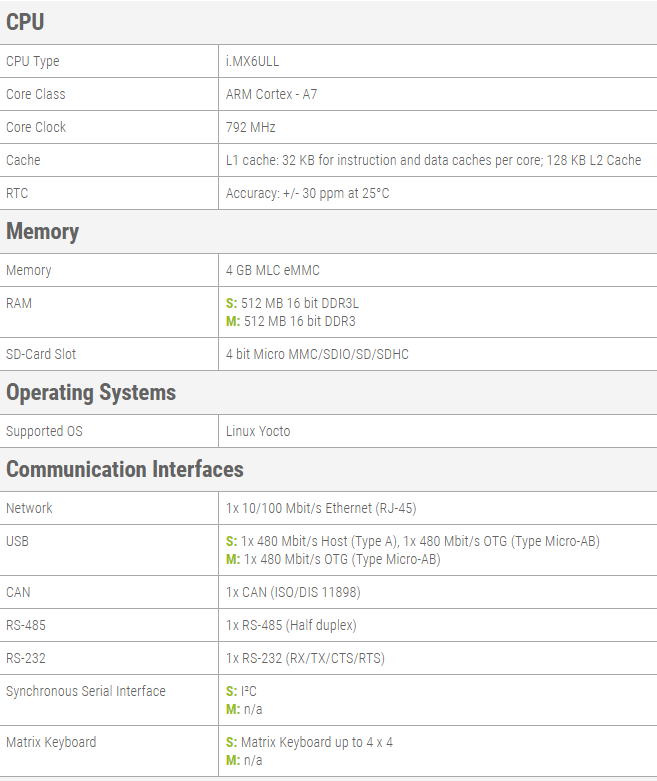657x781 pixels.
Task: Click the 'RTC' row label
Action: (17, 193)
